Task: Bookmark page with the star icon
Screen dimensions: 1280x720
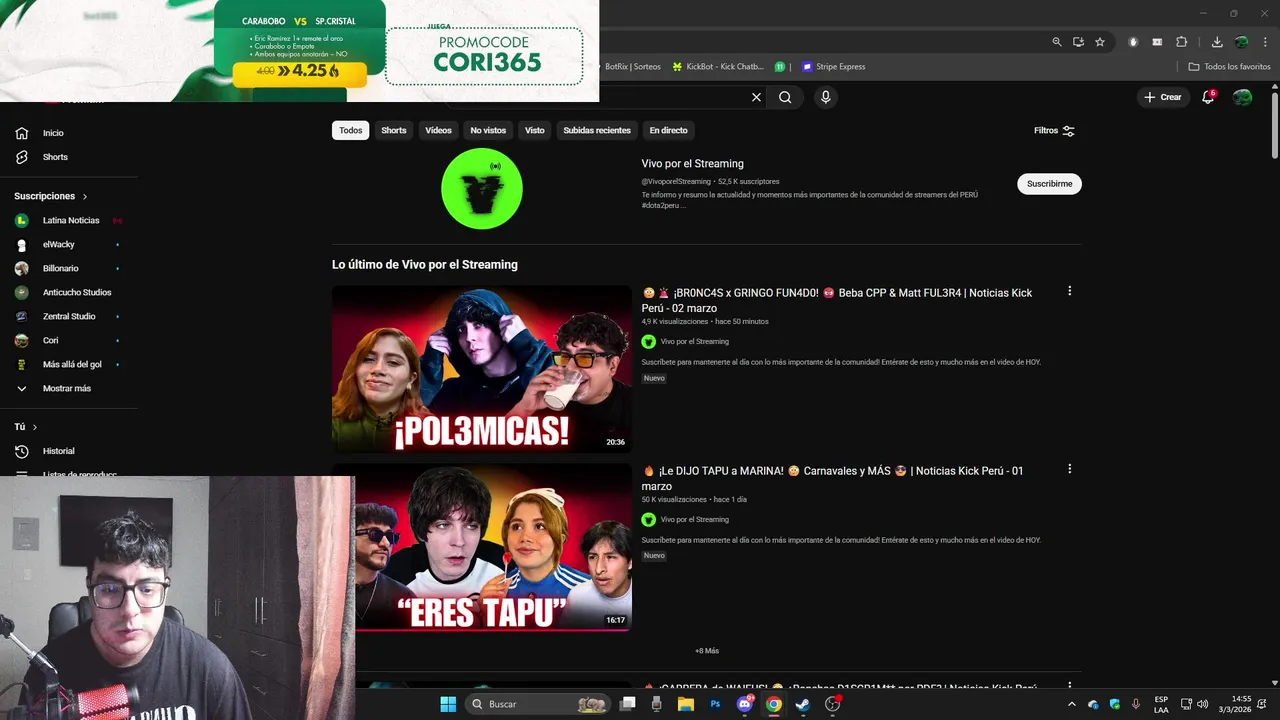Action: 1100,42
